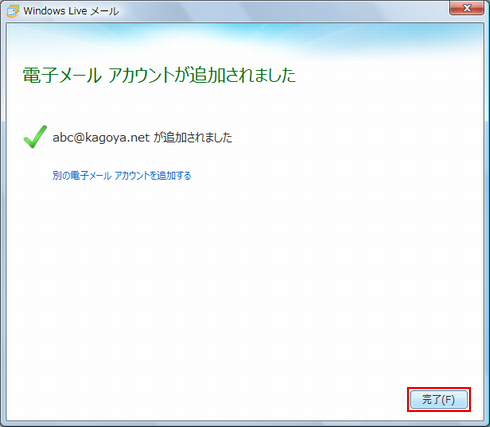Click the Windows Live メール window title text
The width and height of the screenshot is (490, 427).
71,11
